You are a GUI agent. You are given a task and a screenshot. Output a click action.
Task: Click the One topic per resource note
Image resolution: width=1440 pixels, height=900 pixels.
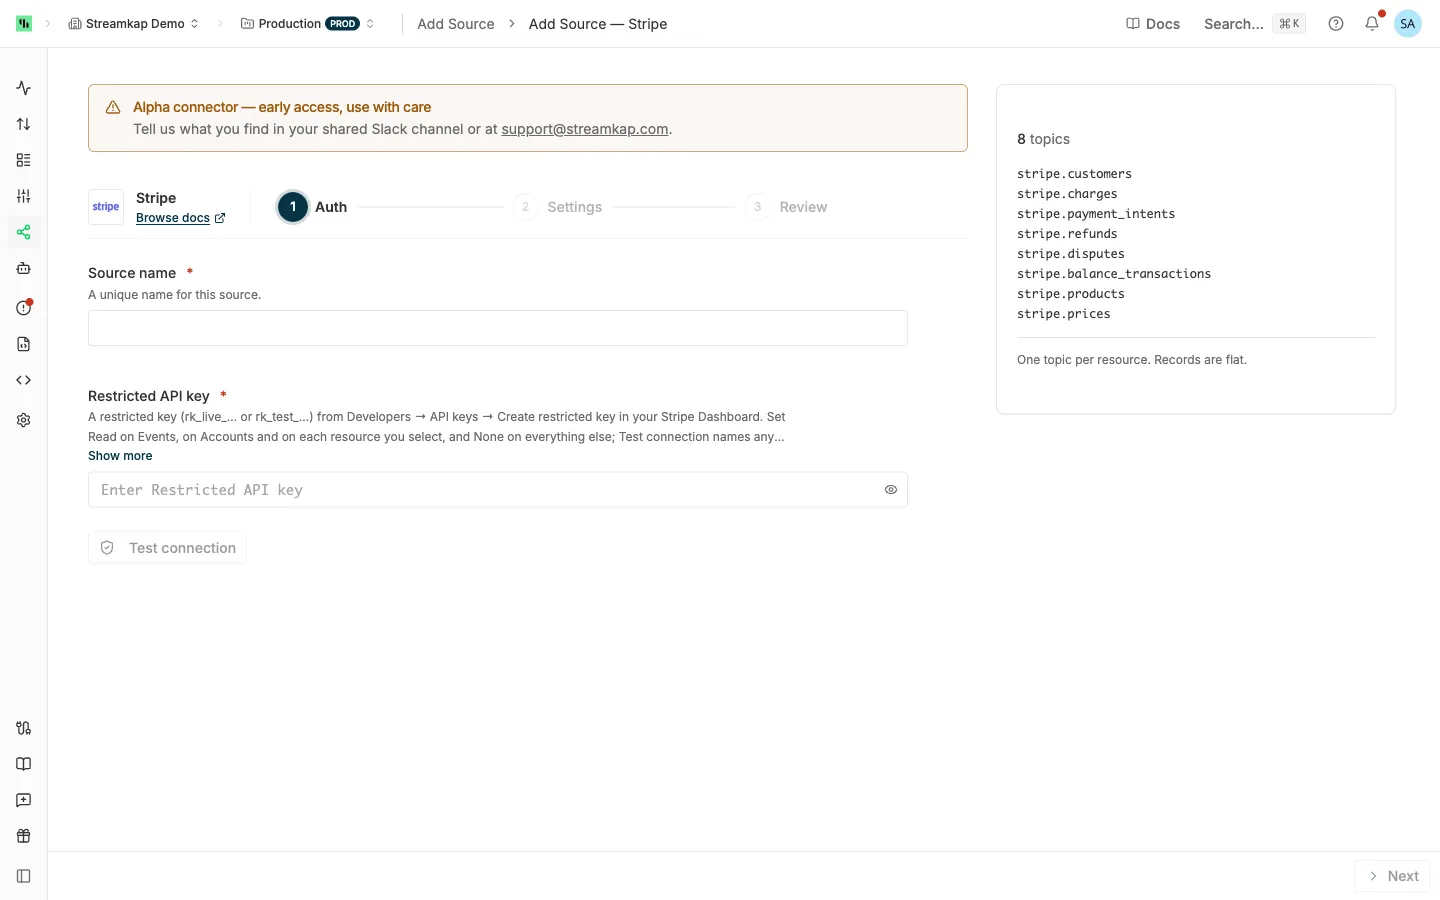click(x=1132, y=360)
